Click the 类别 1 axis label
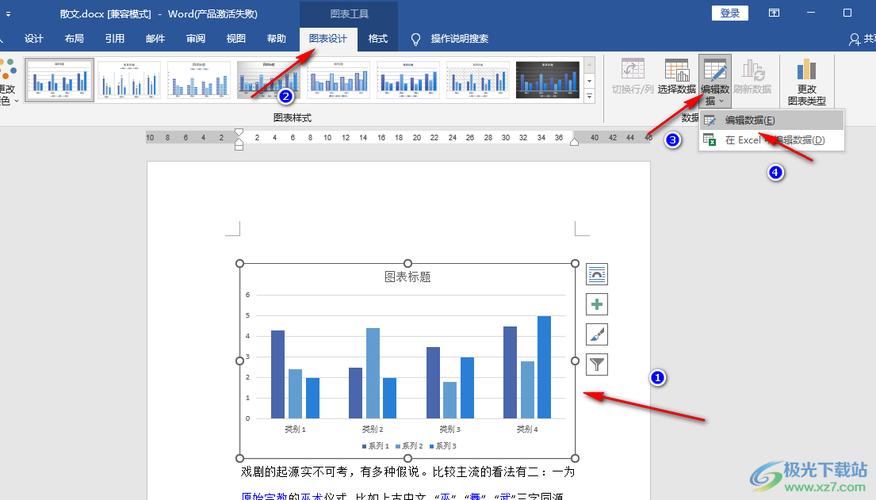 click(295, 429)
